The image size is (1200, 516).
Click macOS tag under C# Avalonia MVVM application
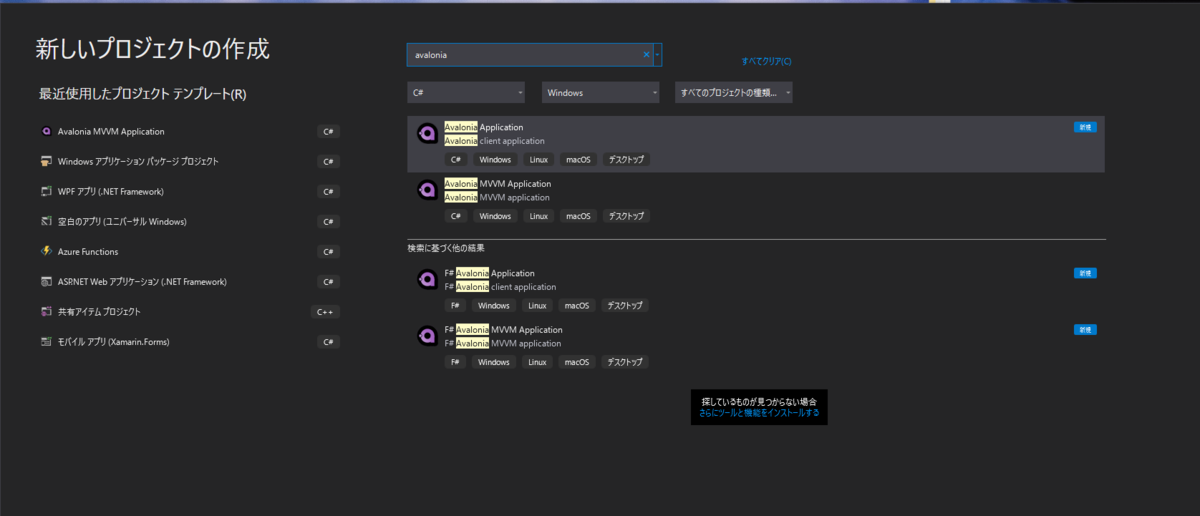point(578,216)
